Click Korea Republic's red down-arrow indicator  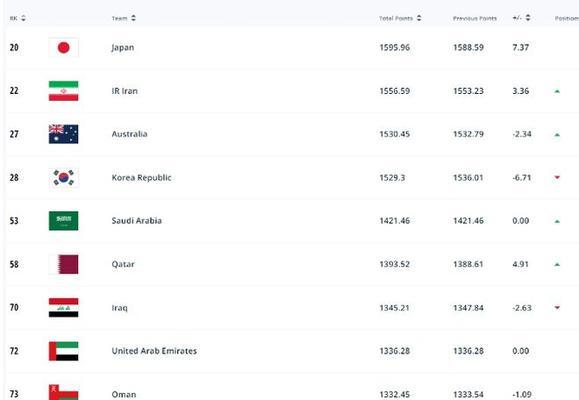point(557,178)
